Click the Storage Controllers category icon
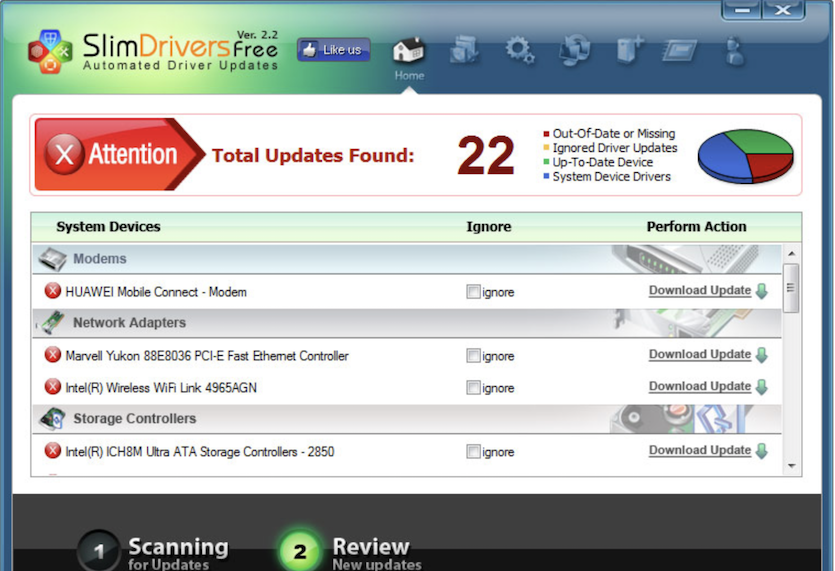This screenshot has width=835, height=571. click(x=52, y=419)
